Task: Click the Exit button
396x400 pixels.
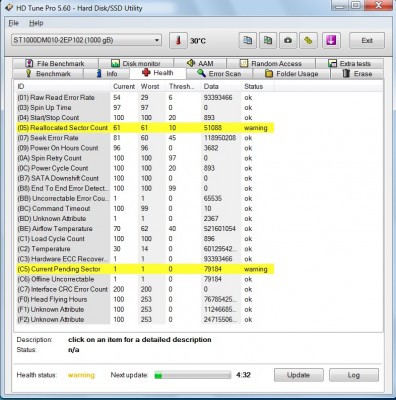Action: pyautogui.click(x=367, y=41)
